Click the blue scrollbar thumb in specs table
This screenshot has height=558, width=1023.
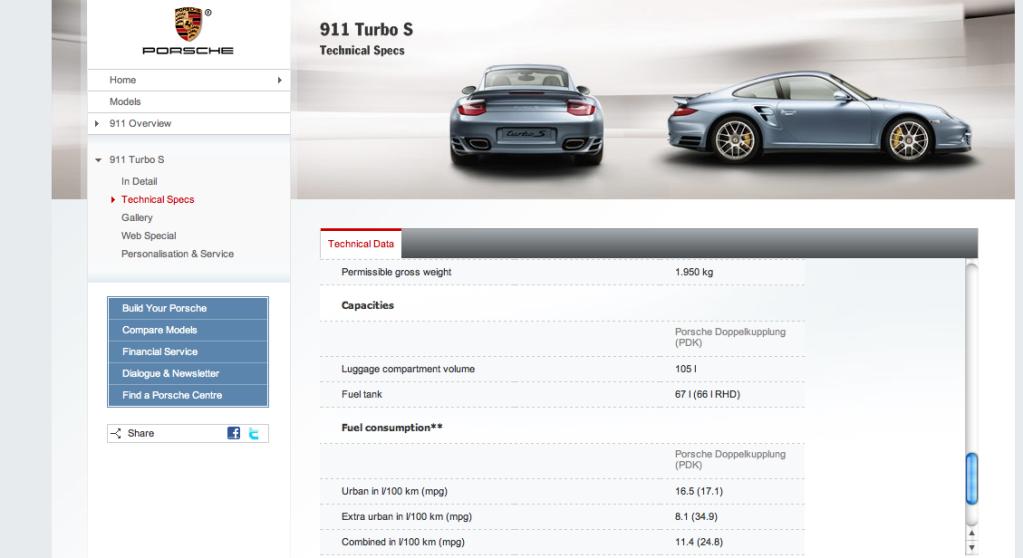971,478
